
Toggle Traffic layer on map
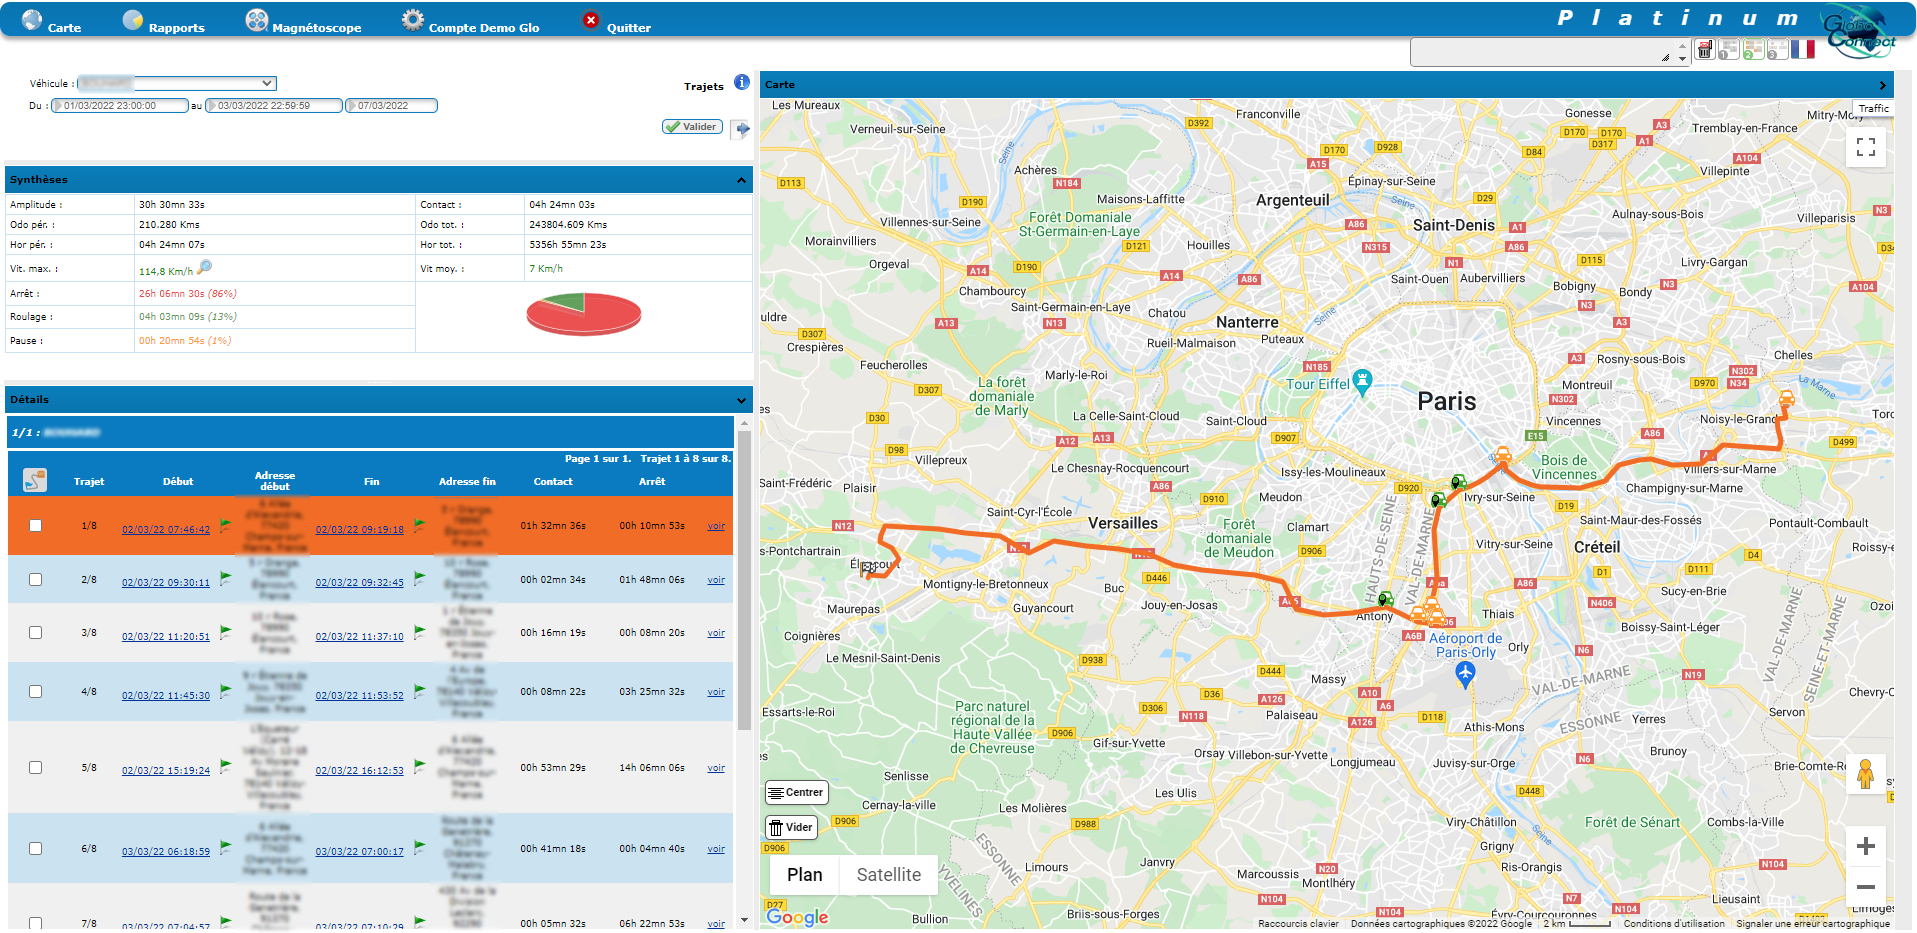point(1873,108)
